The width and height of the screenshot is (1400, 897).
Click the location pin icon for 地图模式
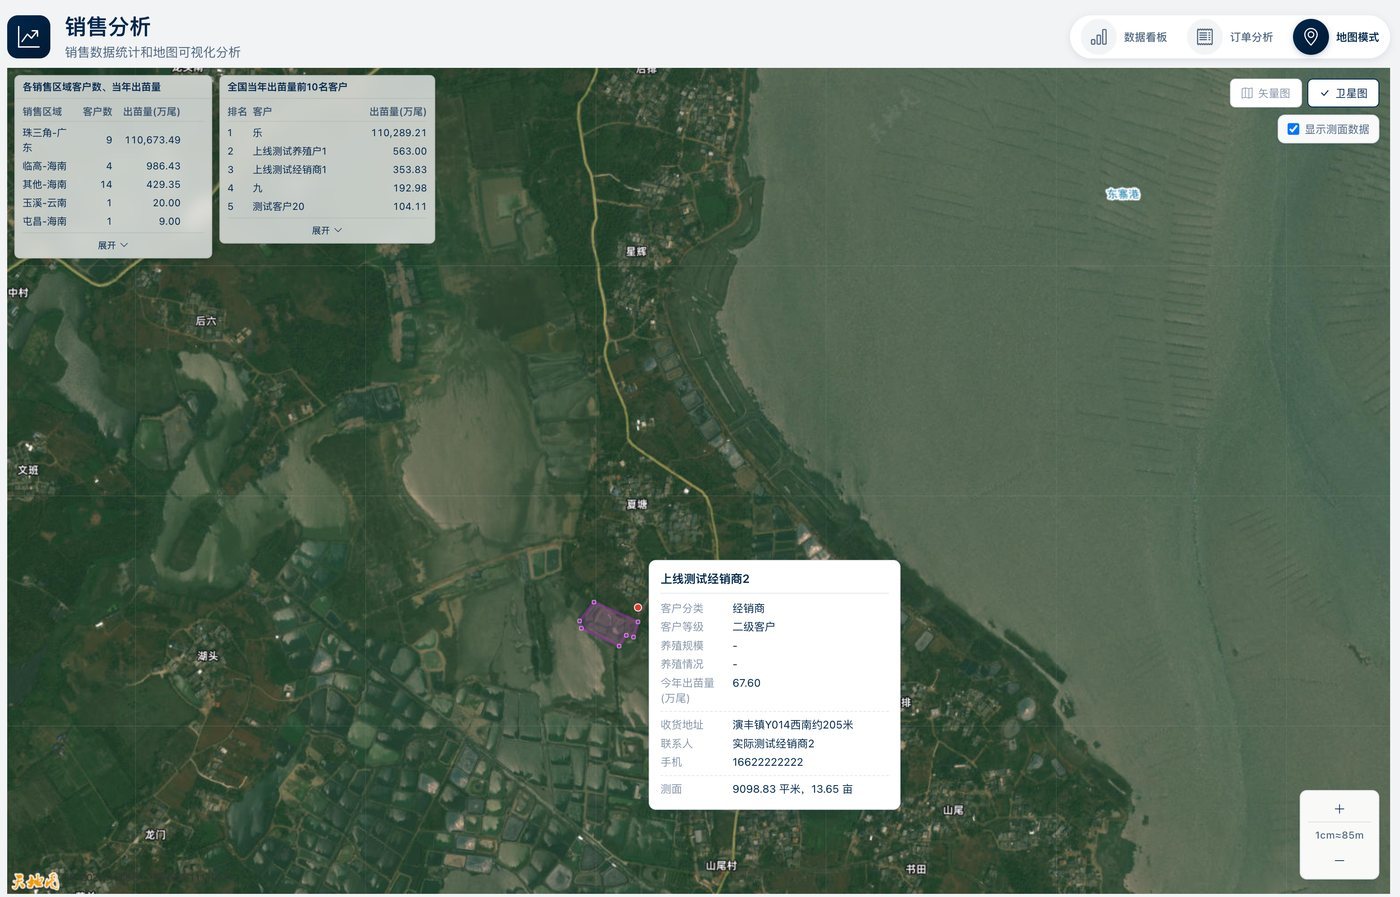[x=1311, y=37]
